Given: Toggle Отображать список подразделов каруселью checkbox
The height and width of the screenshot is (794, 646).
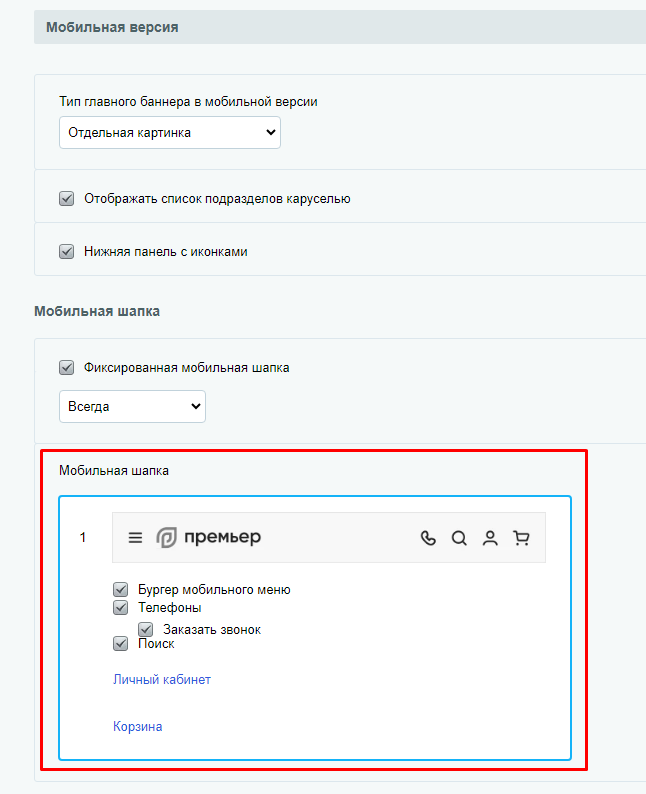Looking at the screenshot, I should [66, 198].
